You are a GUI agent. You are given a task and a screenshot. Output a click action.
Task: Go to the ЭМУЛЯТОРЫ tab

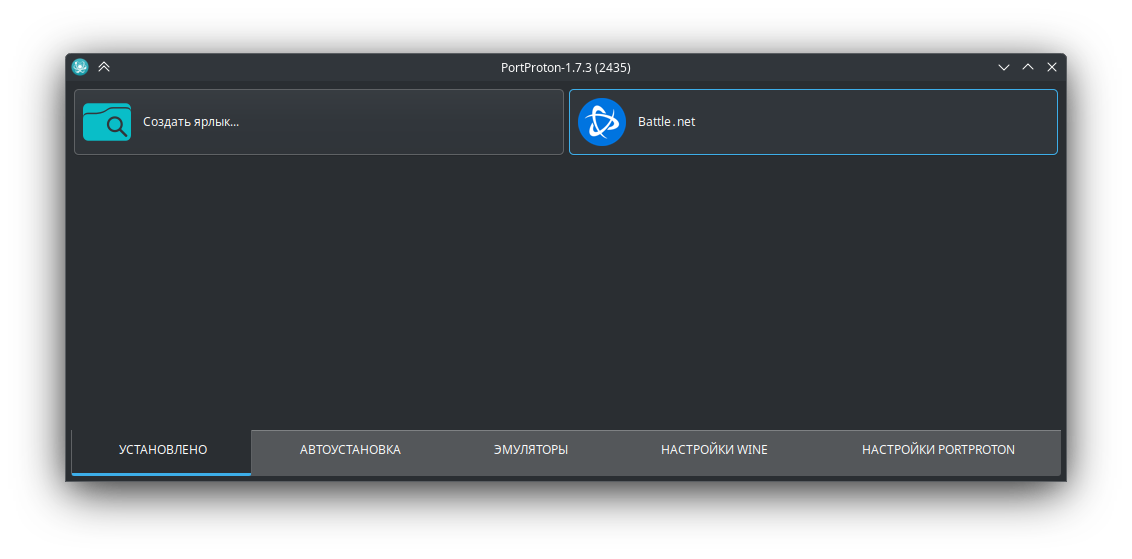(531, 450)
